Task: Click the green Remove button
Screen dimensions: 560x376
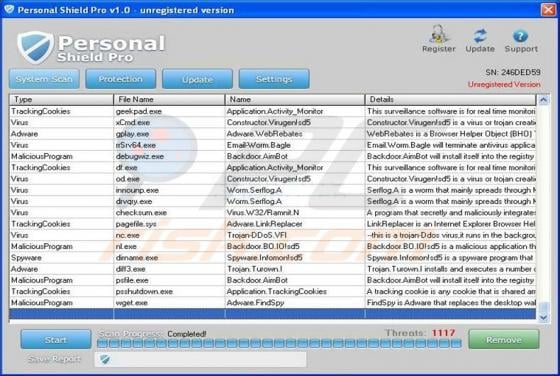Action: click(504, 339)
